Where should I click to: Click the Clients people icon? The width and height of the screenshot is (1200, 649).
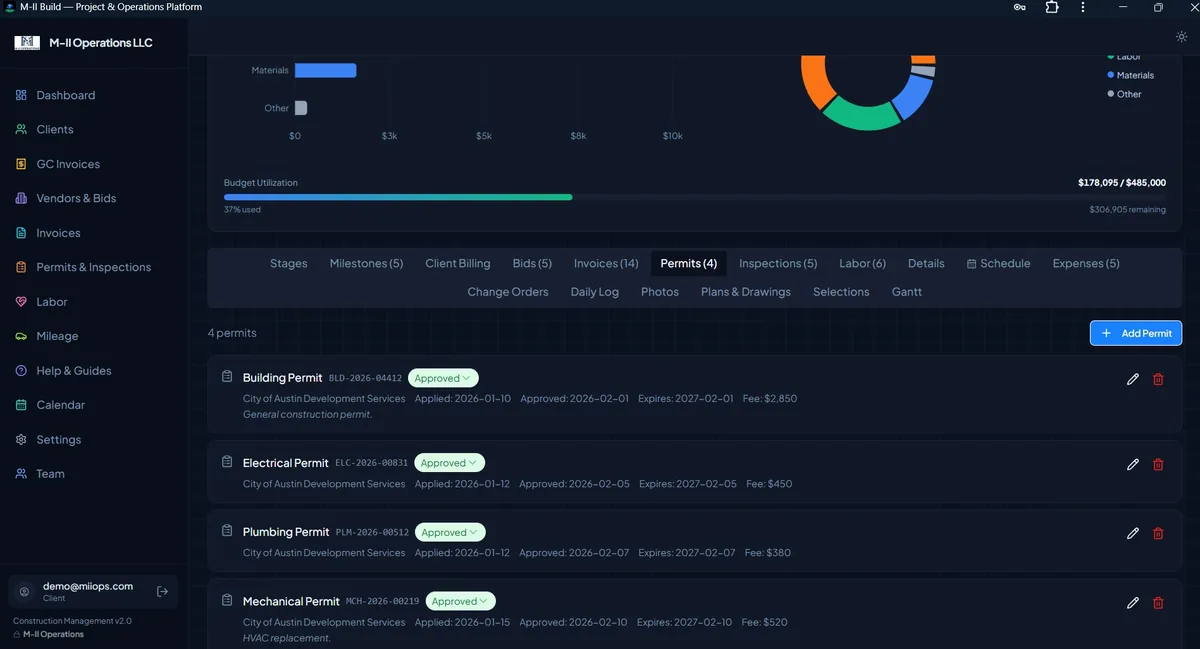[x=21, y=129]
